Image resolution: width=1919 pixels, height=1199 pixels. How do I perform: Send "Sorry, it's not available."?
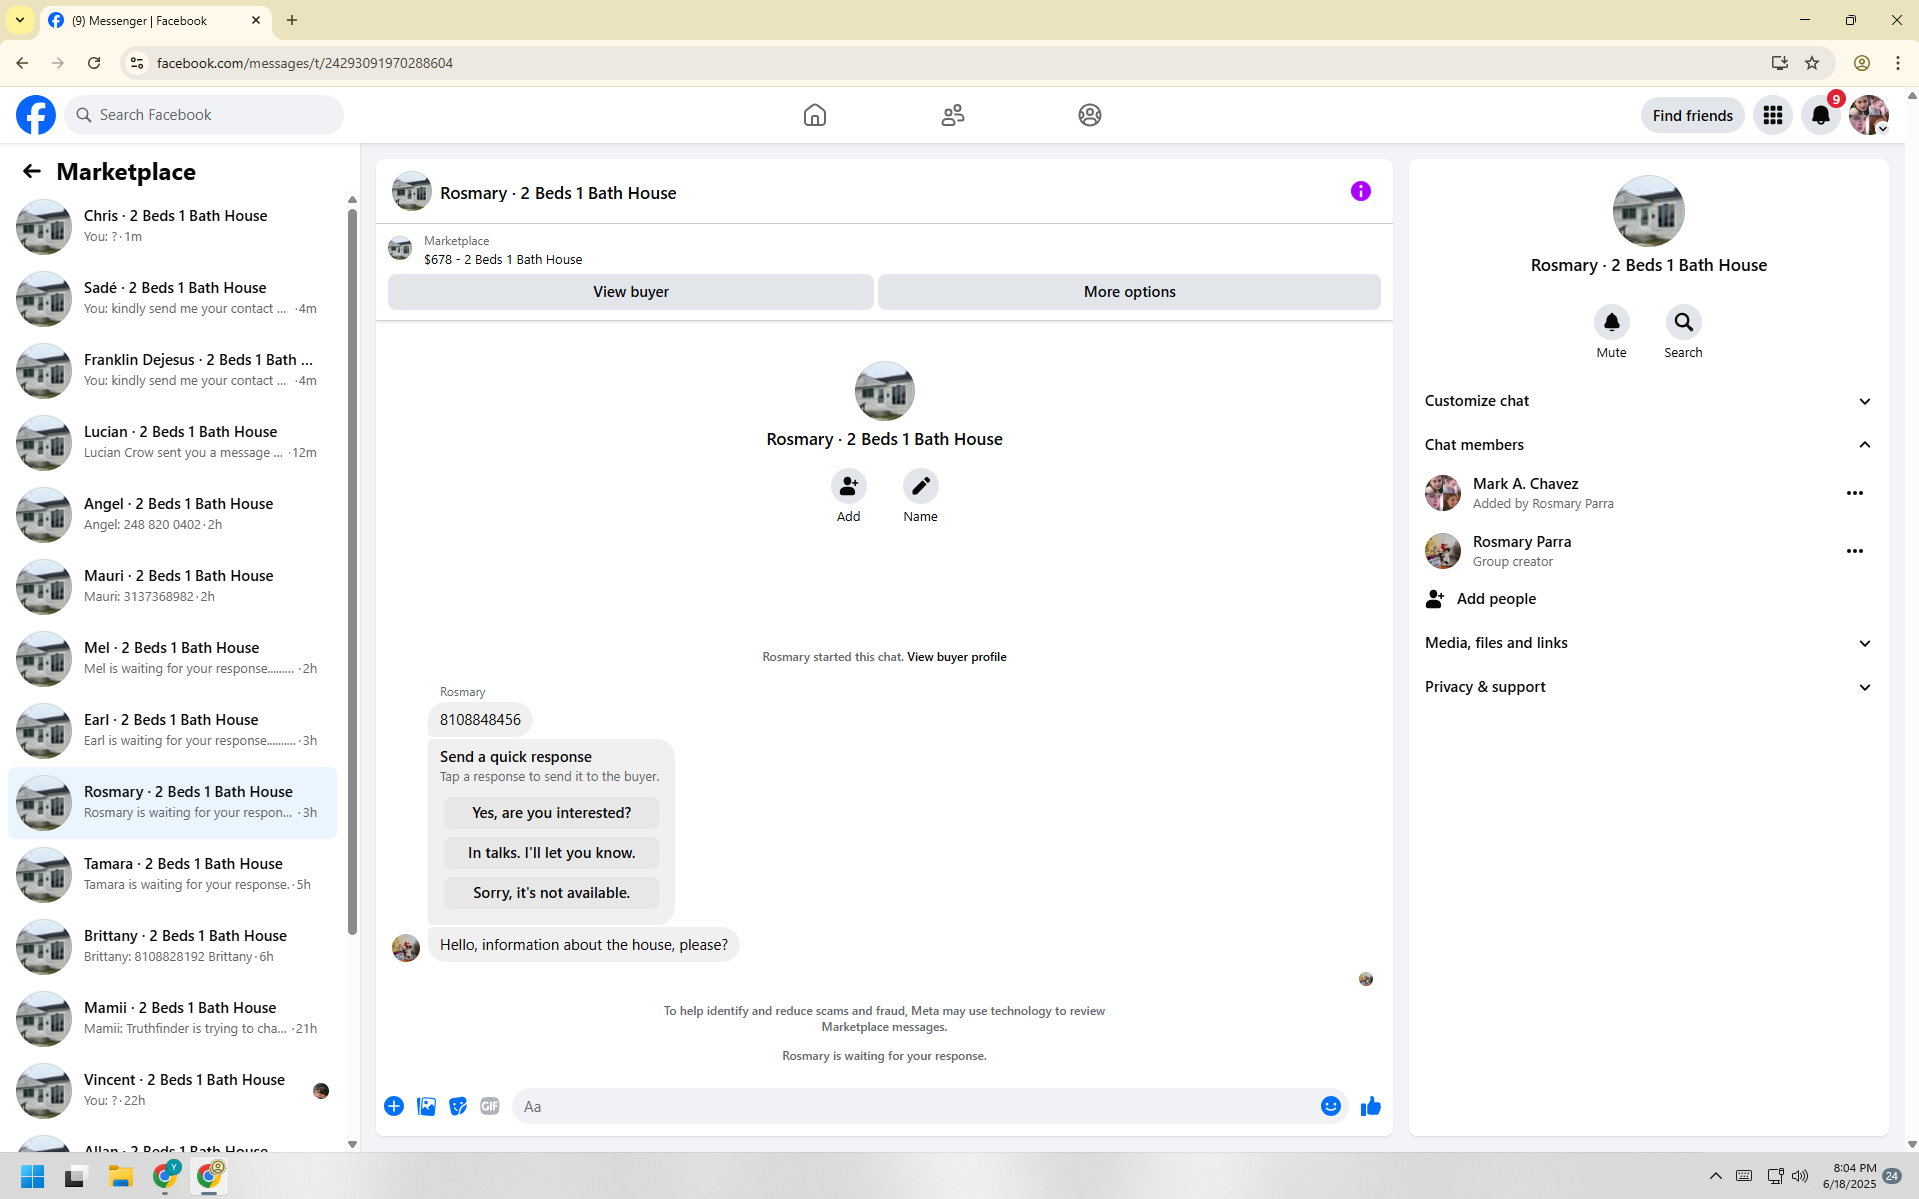551,893
